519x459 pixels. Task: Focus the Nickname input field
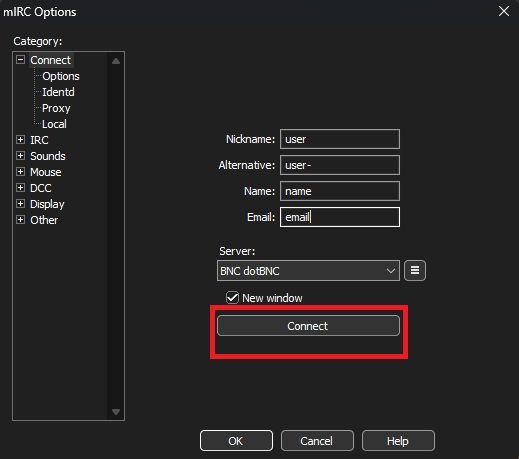340,139
